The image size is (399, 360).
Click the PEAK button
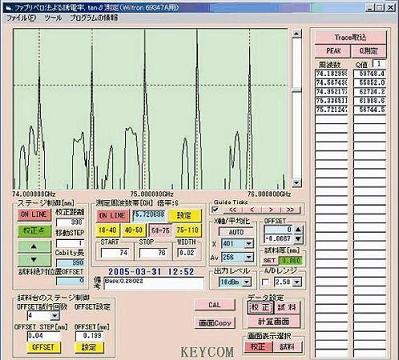pyautogui.click(x=333, y=51)
